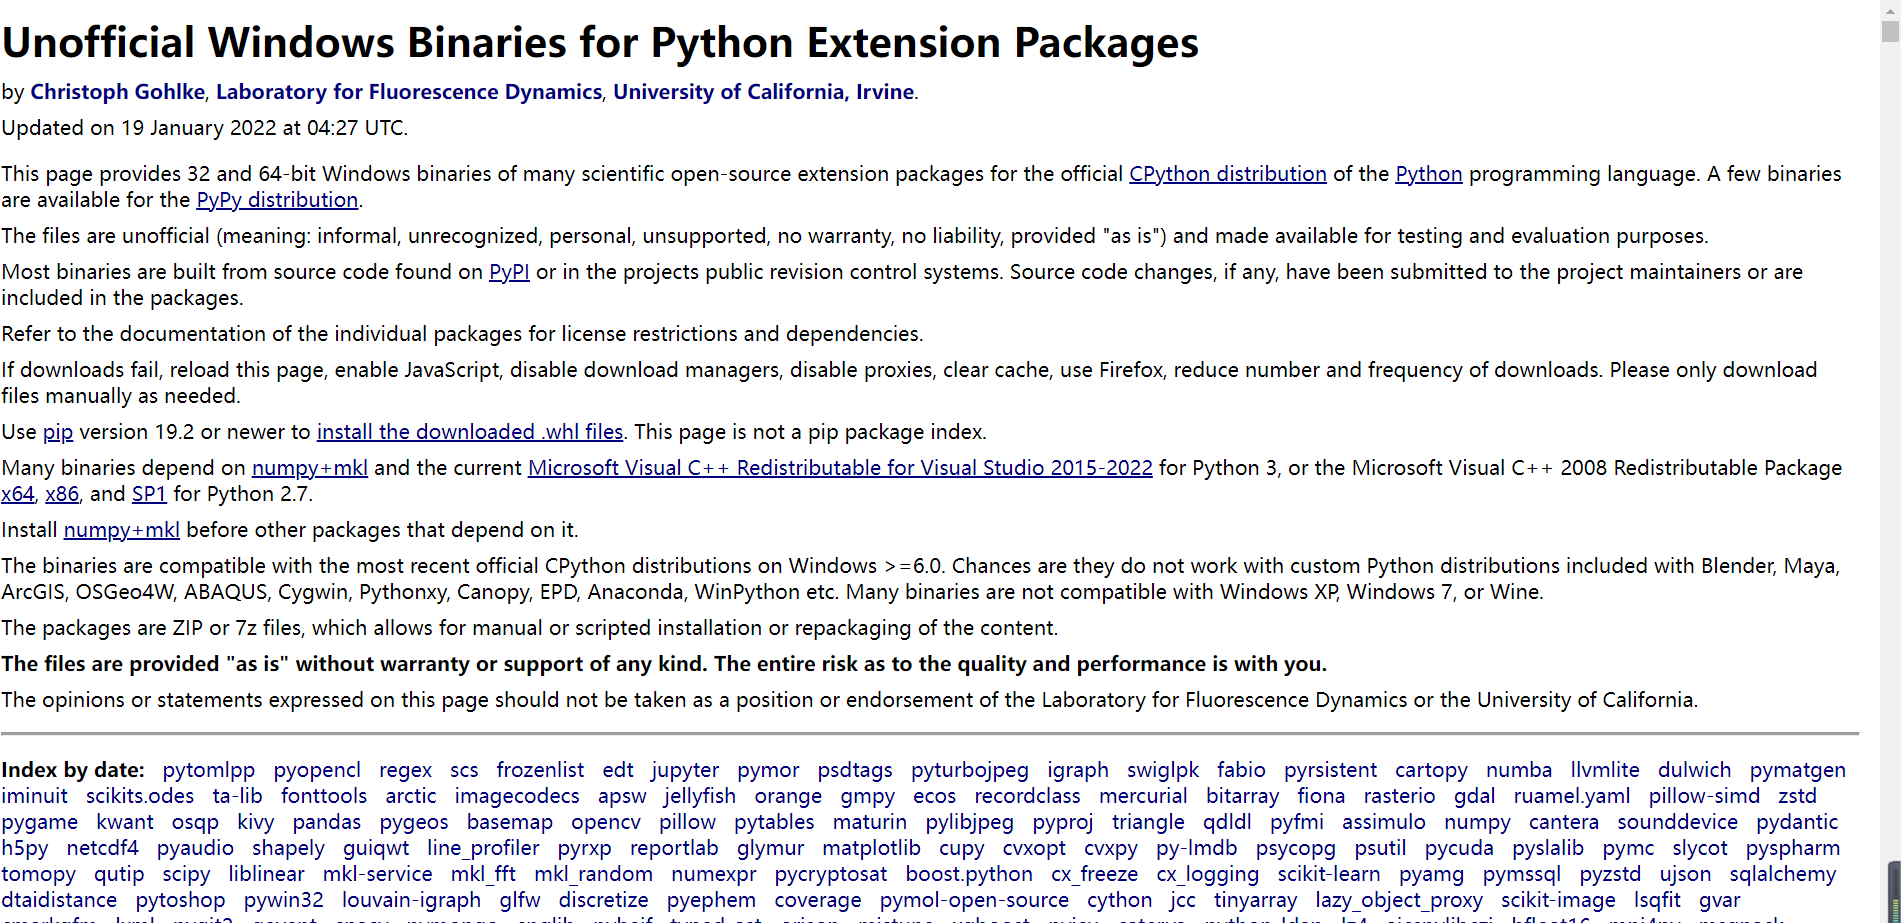Jump to numba package entry
The height and width of the screenshot is (923, 1901).
[x=1519, y=770]
